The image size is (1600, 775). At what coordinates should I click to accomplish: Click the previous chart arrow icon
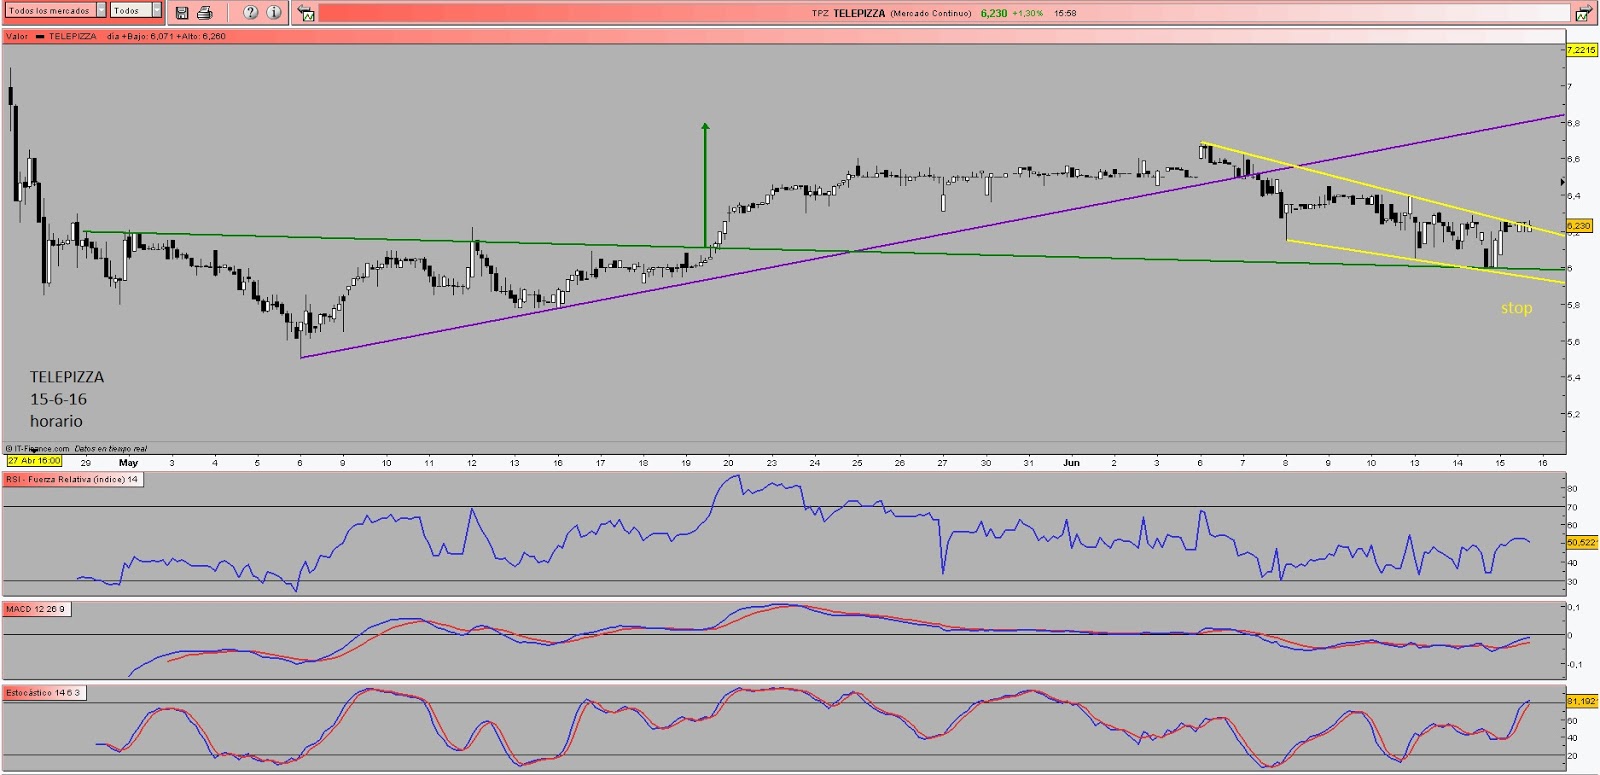coord(307,14)
